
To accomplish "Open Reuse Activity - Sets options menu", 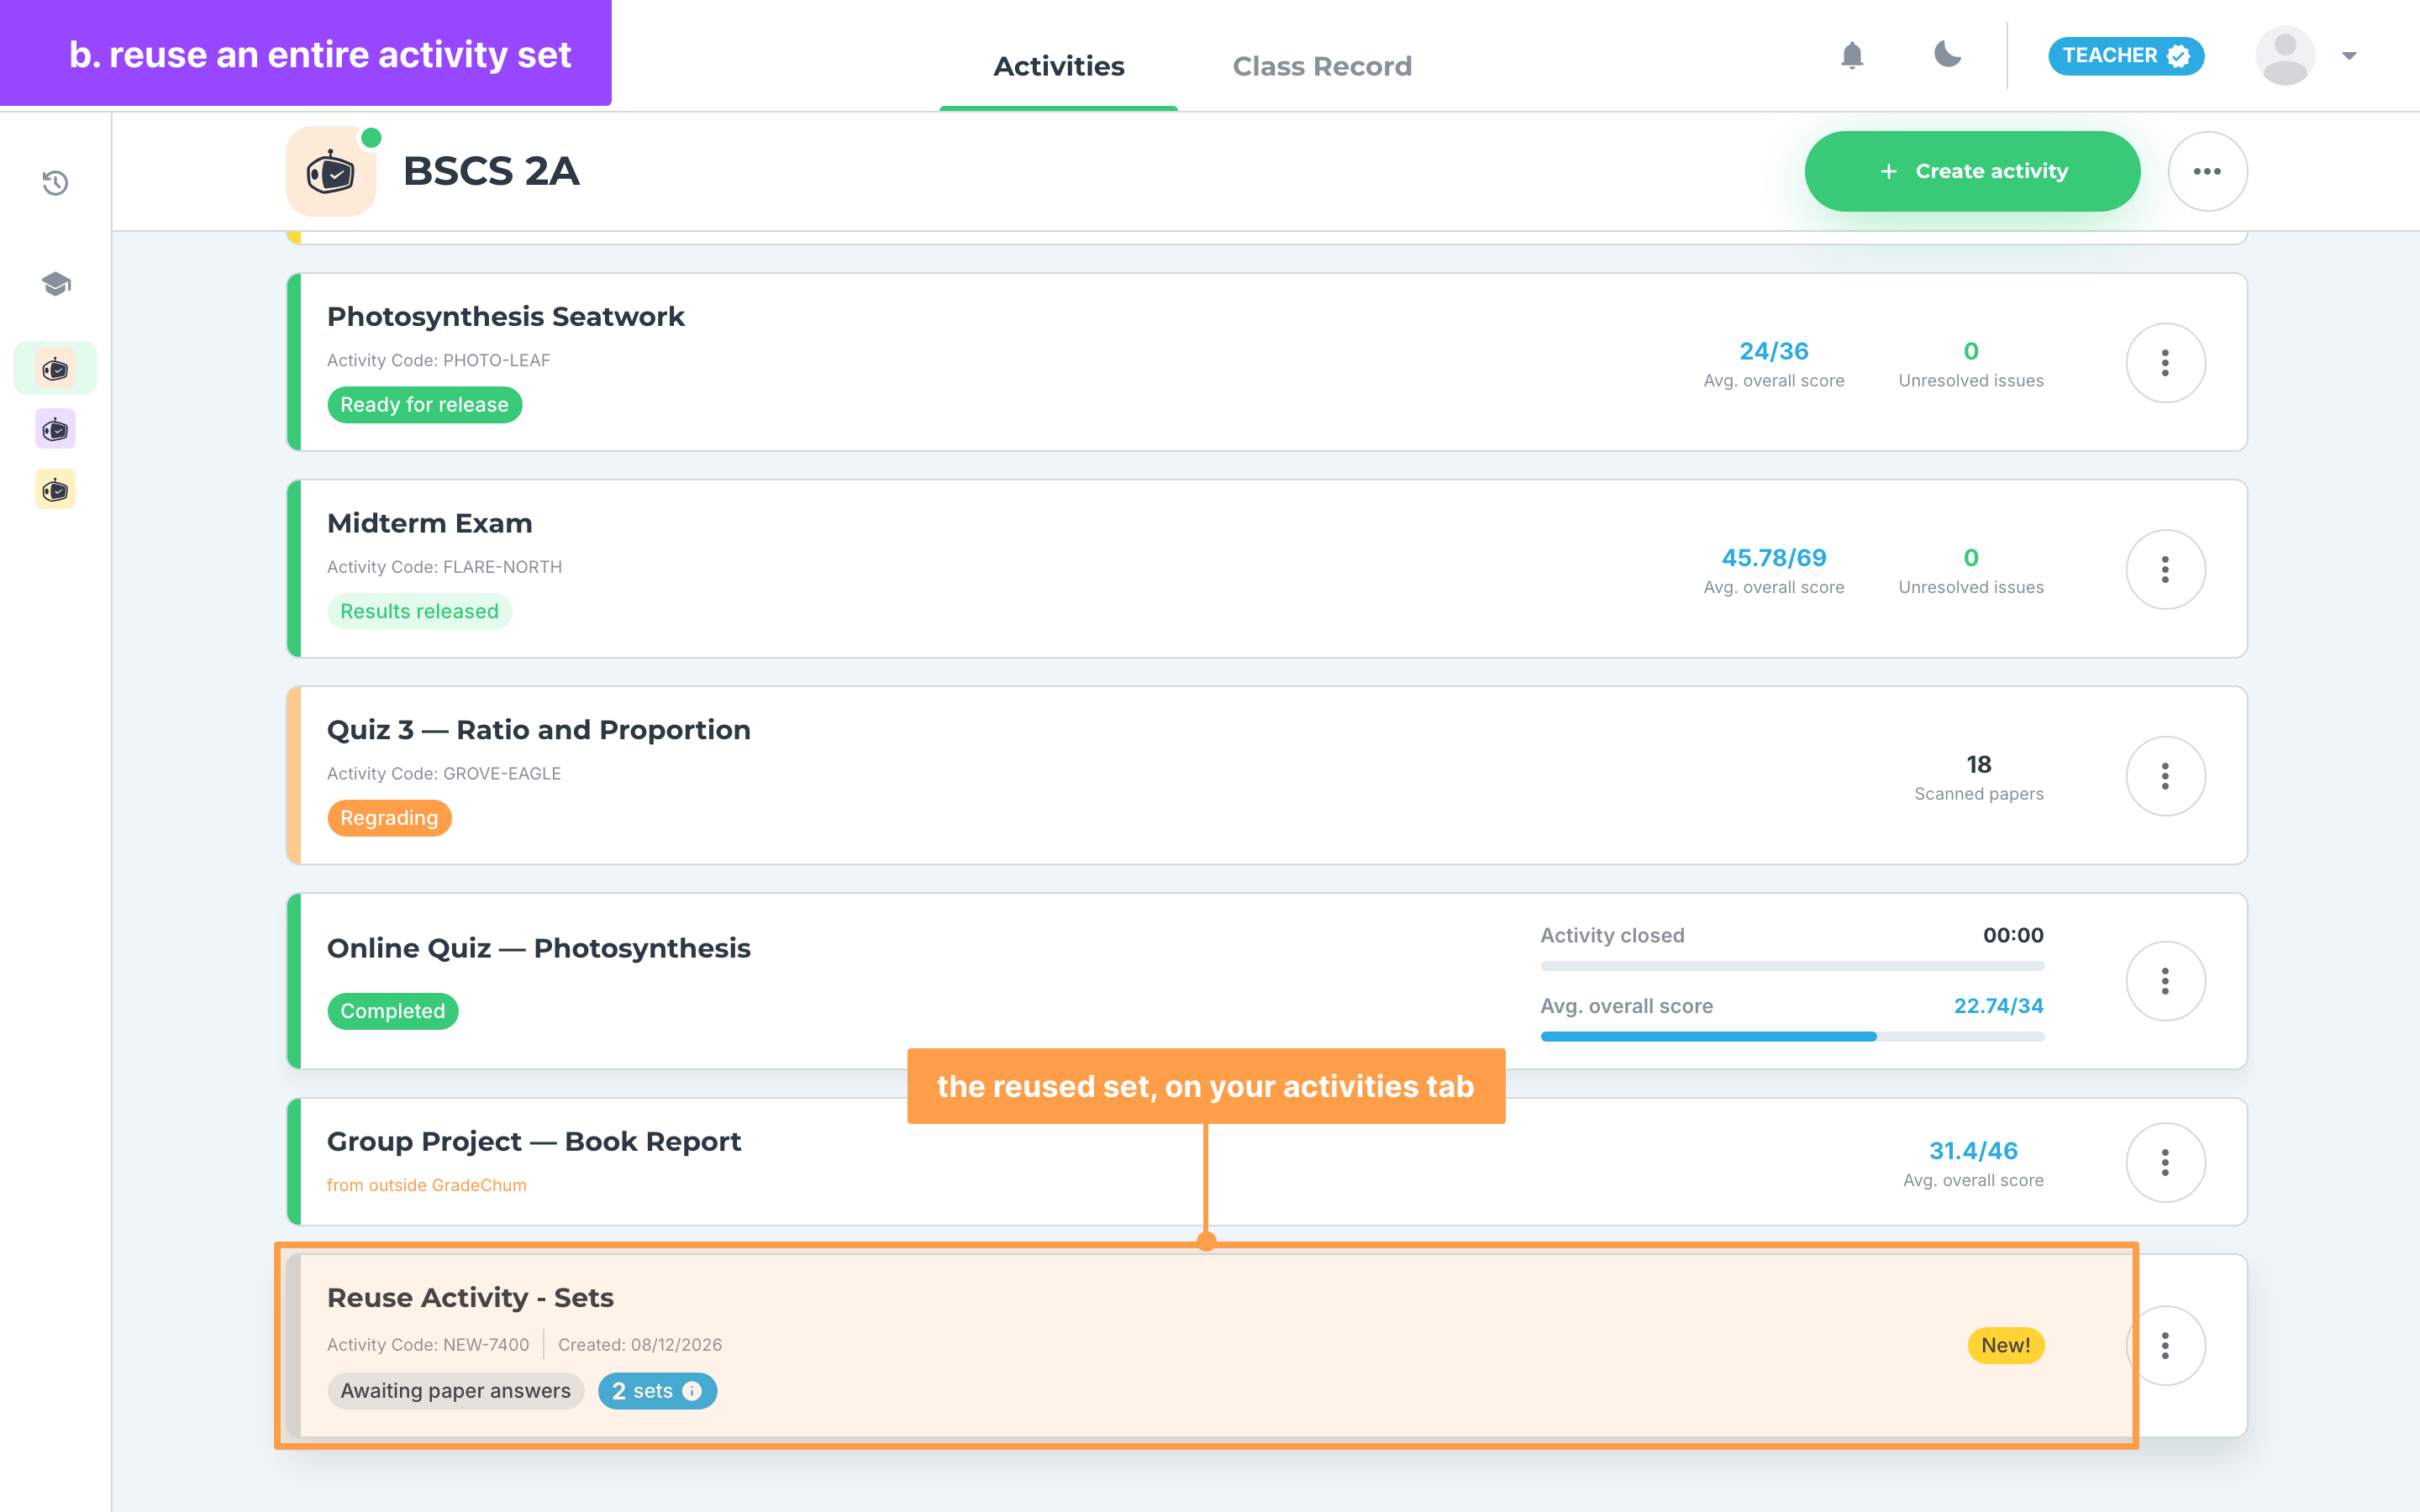I will coord(2165,1346).
